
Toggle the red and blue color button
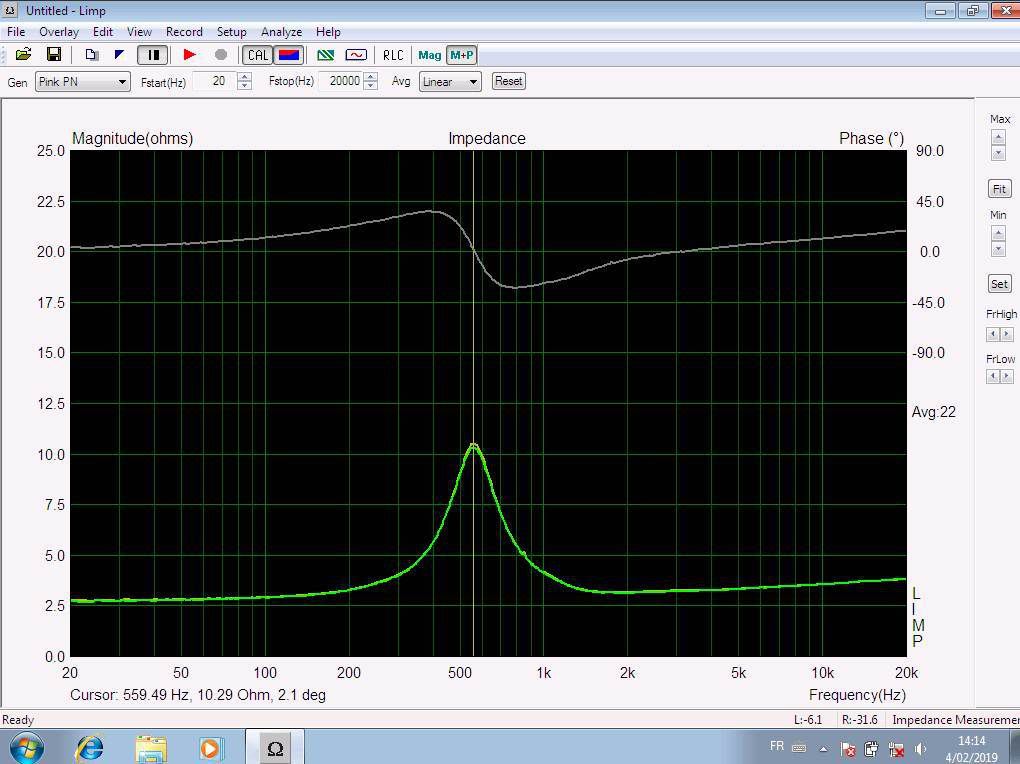(289, 55)
